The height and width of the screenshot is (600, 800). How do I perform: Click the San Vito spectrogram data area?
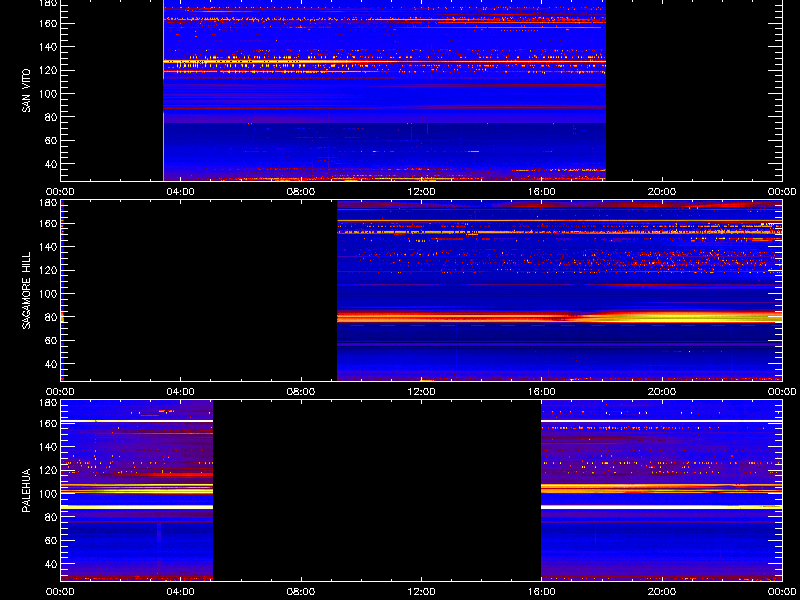point(384,90)
